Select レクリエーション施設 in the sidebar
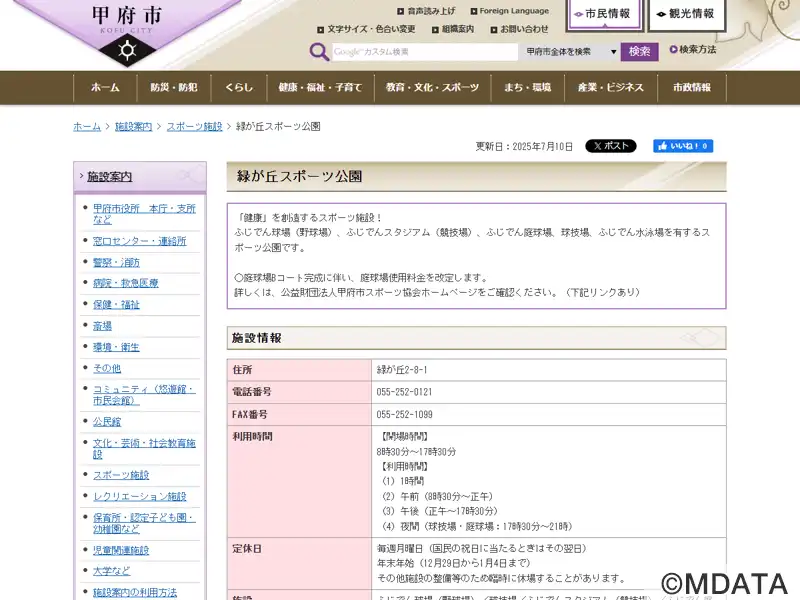The height and width of the screenshot is (600, 800). coord(139,496)
